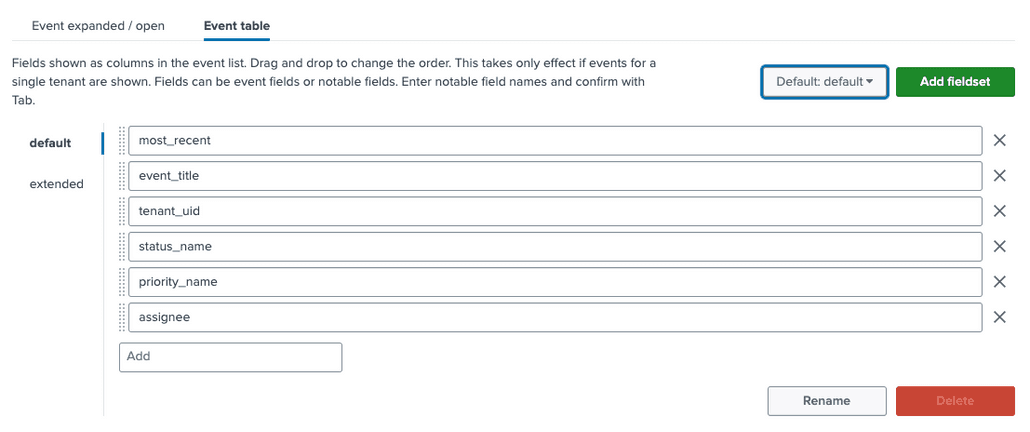Viewport: 1030px width, 432px height.
Task: Open the Default: default dropdown
Action: tap(824, 82)
